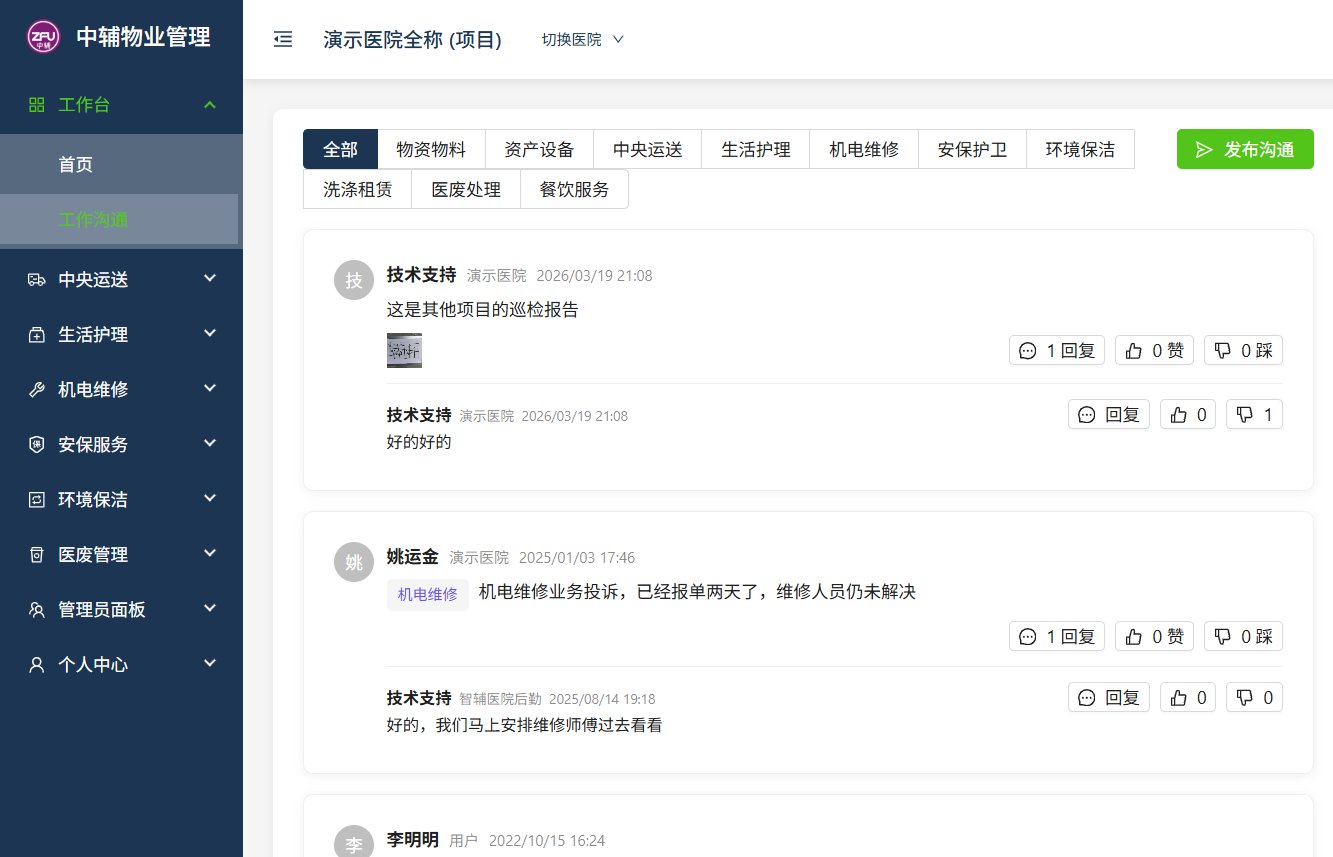The image size is (1333, 857).
Task: Click the truck icon beside 中央运送
Action: pyautogui.click(x=37, y=280)
